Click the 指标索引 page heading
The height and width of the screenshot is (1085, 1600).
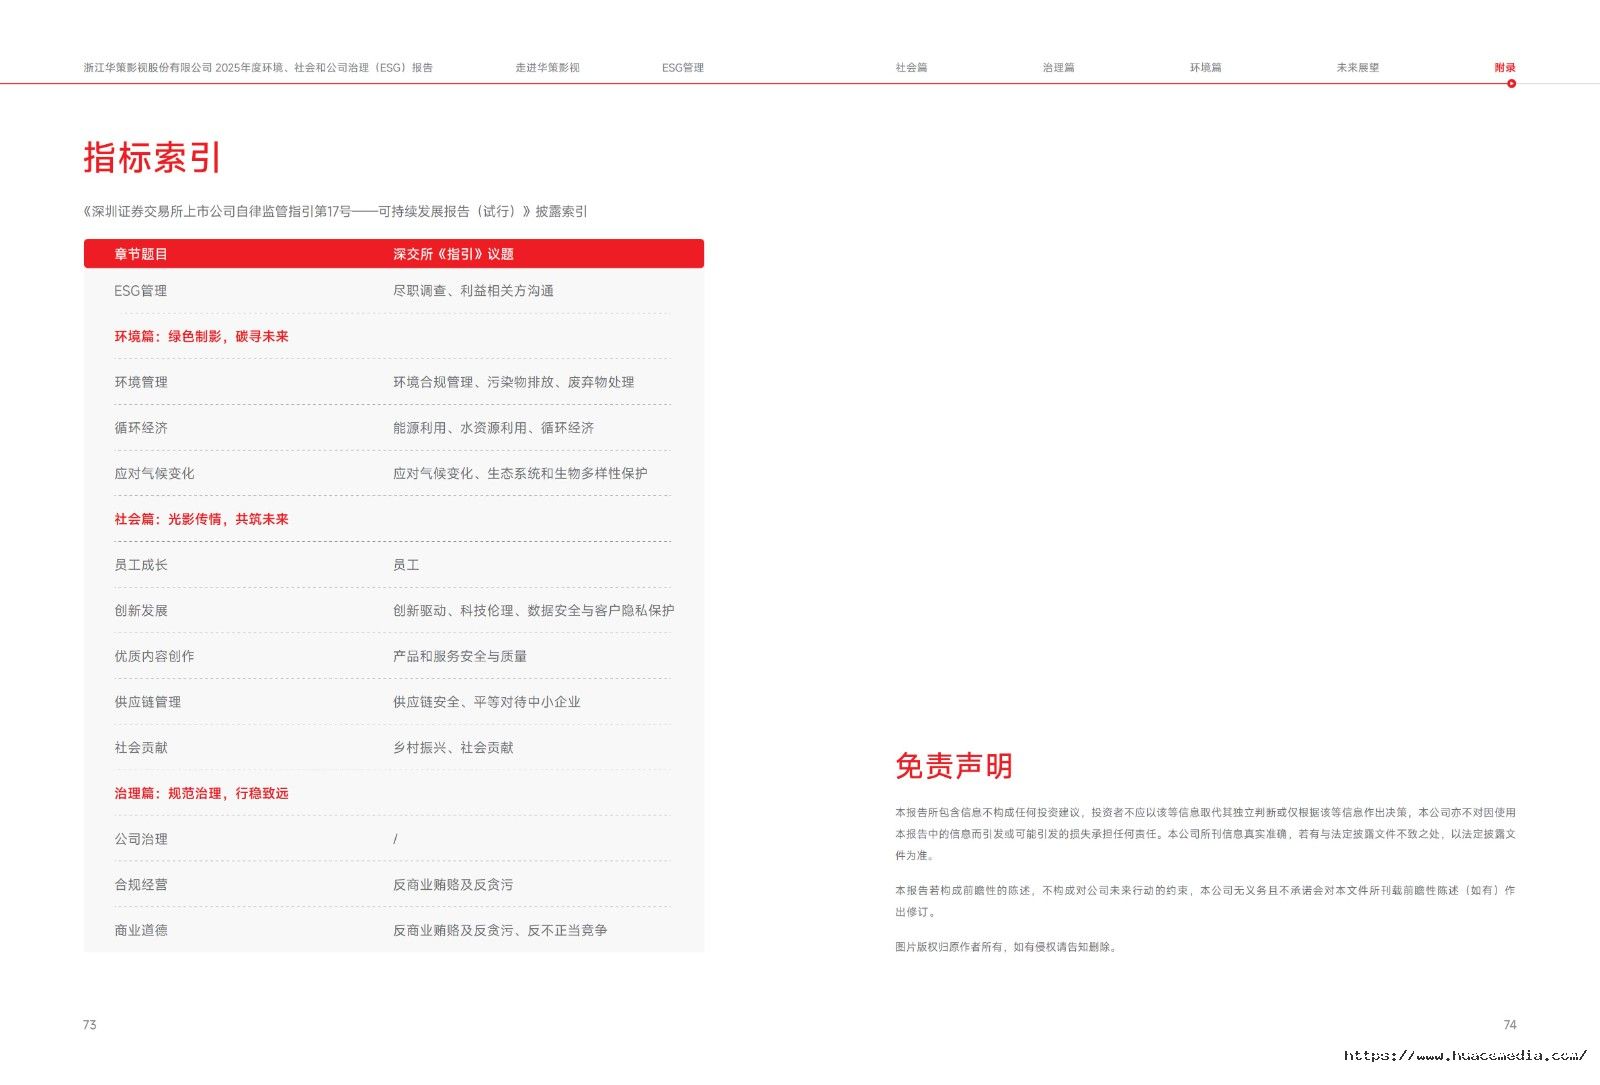[x=152, y=158]
